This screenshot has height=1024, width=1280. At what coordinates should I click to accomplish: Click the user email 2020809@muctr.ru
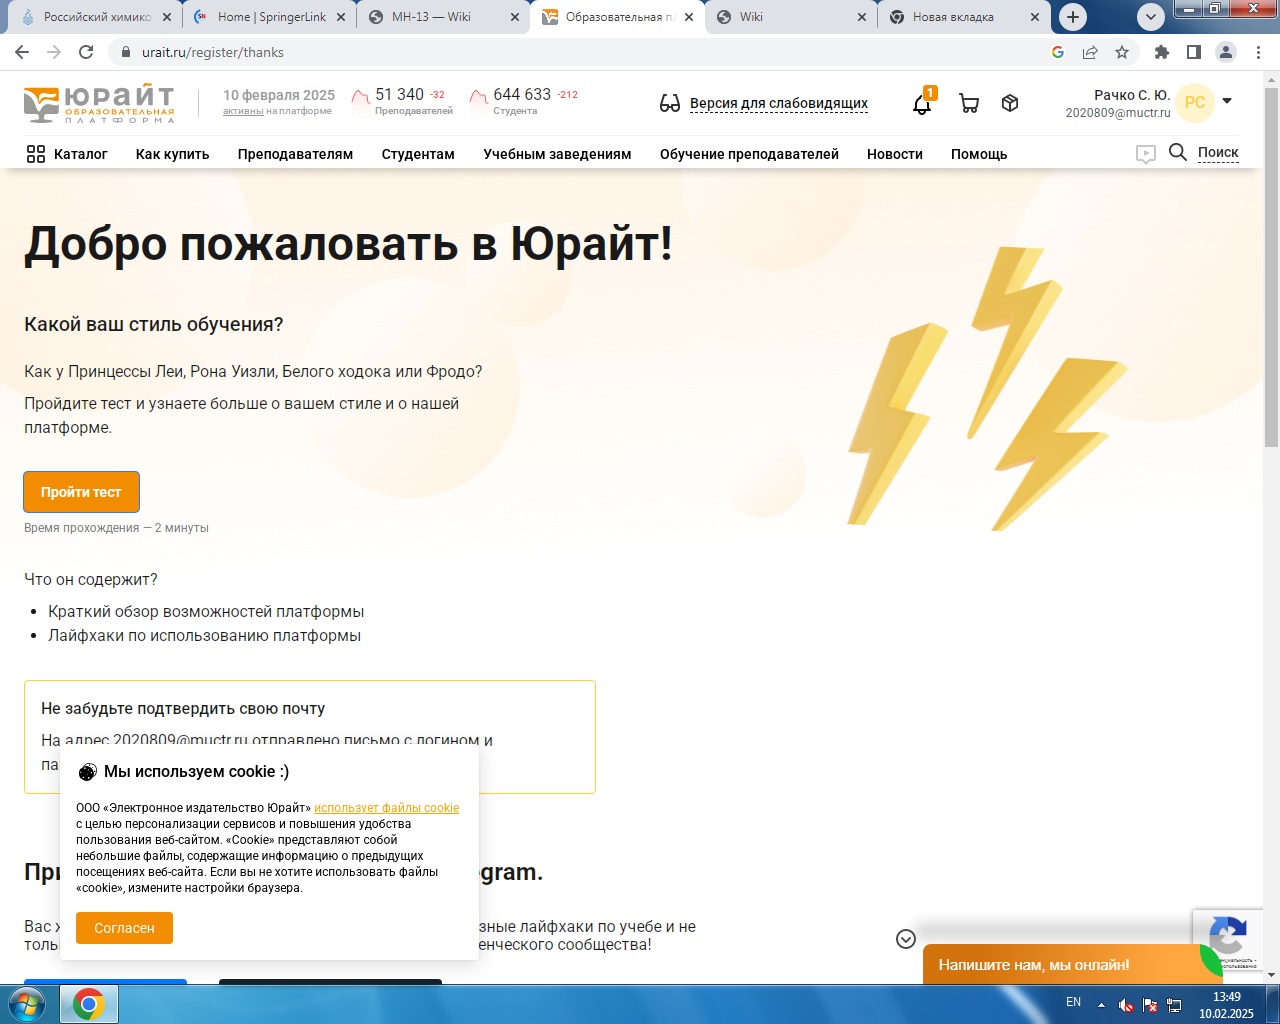(1117, 113)
